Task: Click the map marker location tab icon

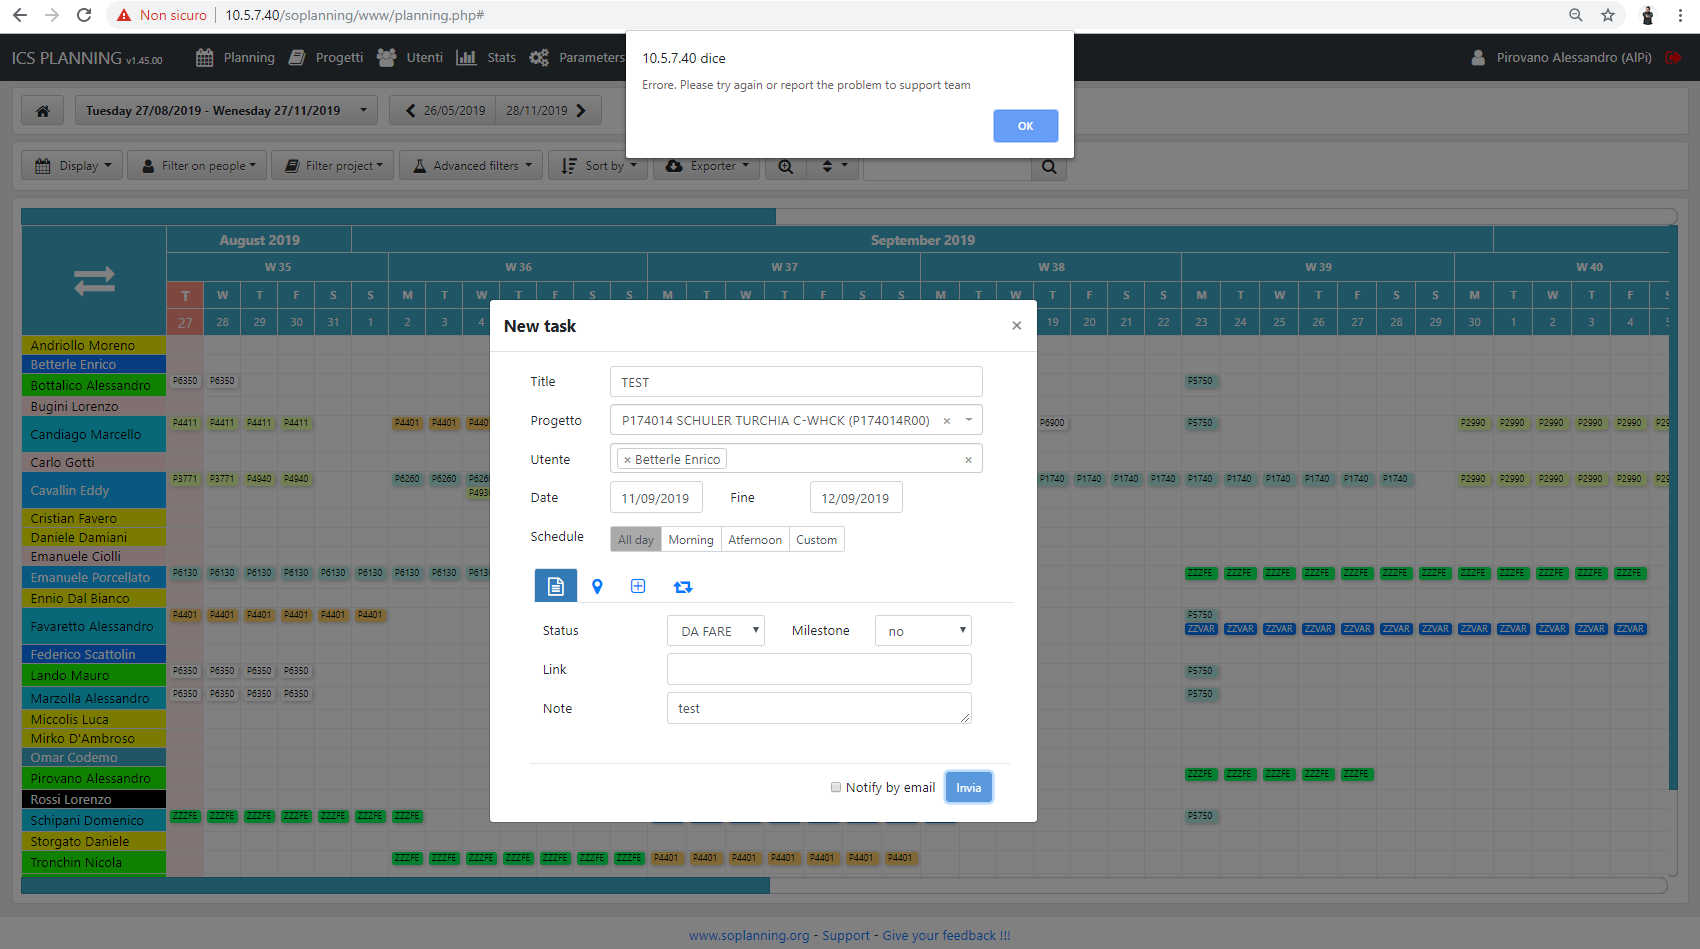Action: click(597, 587)
